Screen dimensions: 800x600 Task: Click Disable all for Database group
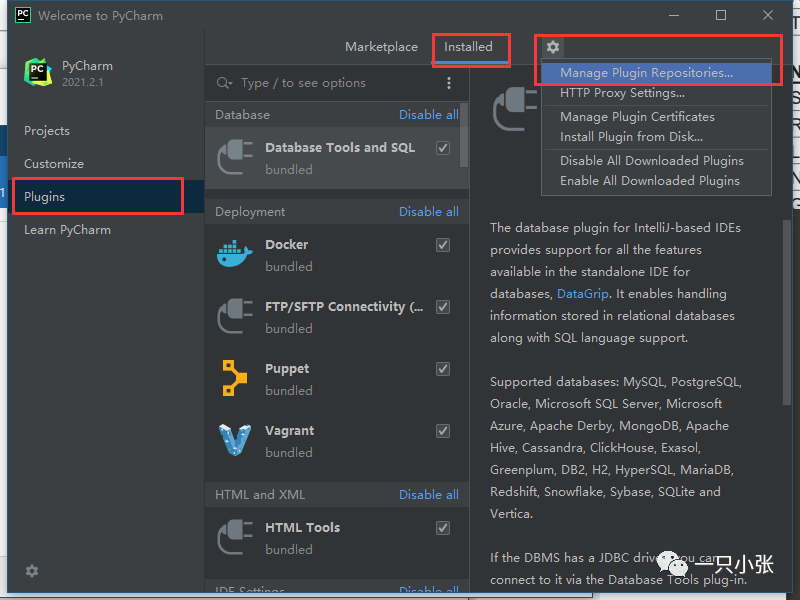click(429, 115)
